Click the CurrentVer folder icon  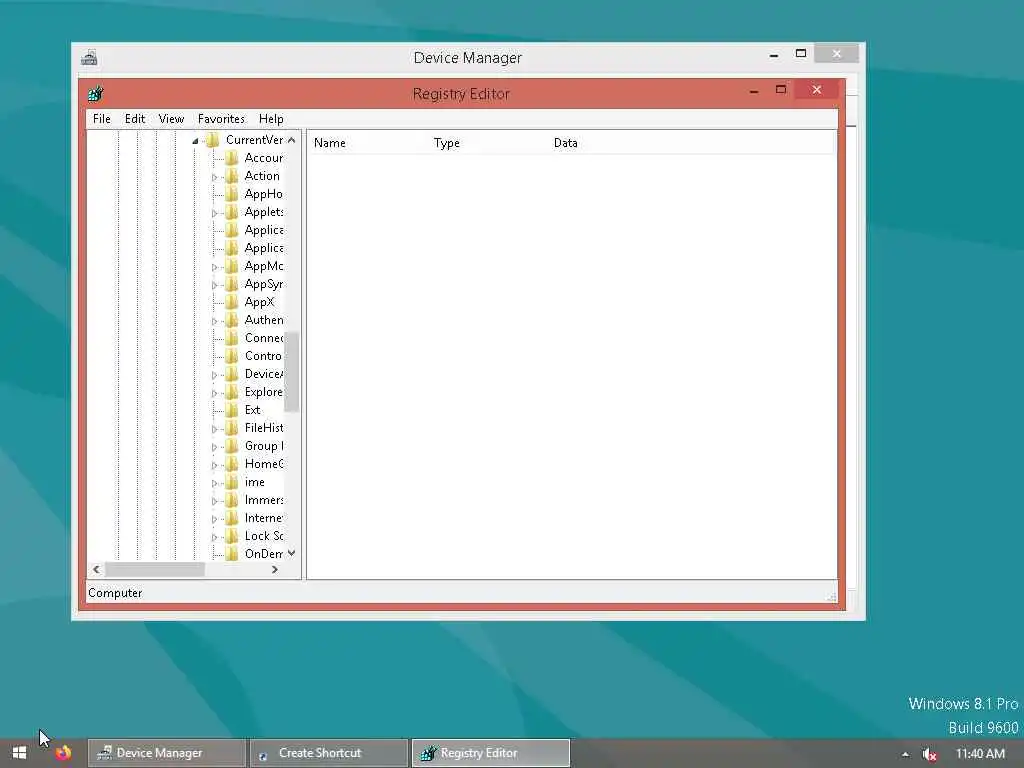coord(212,140)
